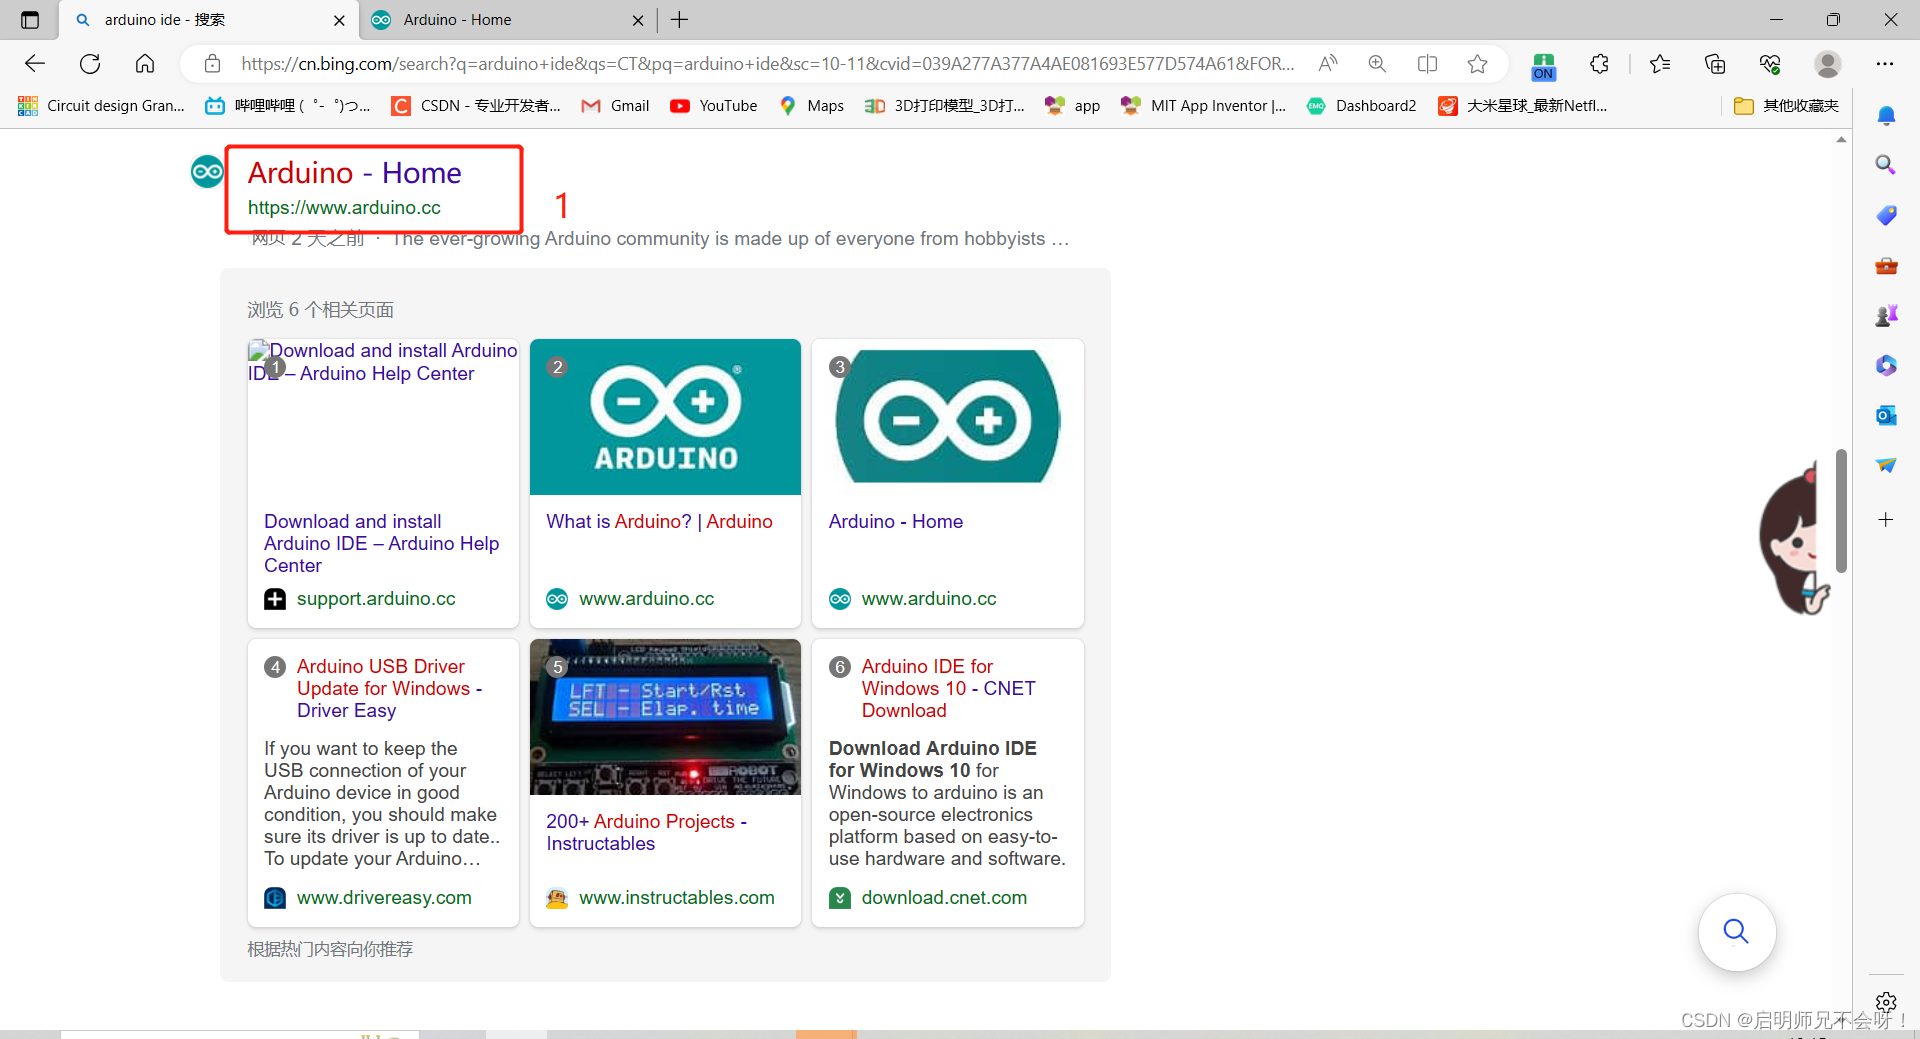The image size is (1920, 1039).
Task: Click https://www.arduino.cc result URL
Action: [344, 208]
